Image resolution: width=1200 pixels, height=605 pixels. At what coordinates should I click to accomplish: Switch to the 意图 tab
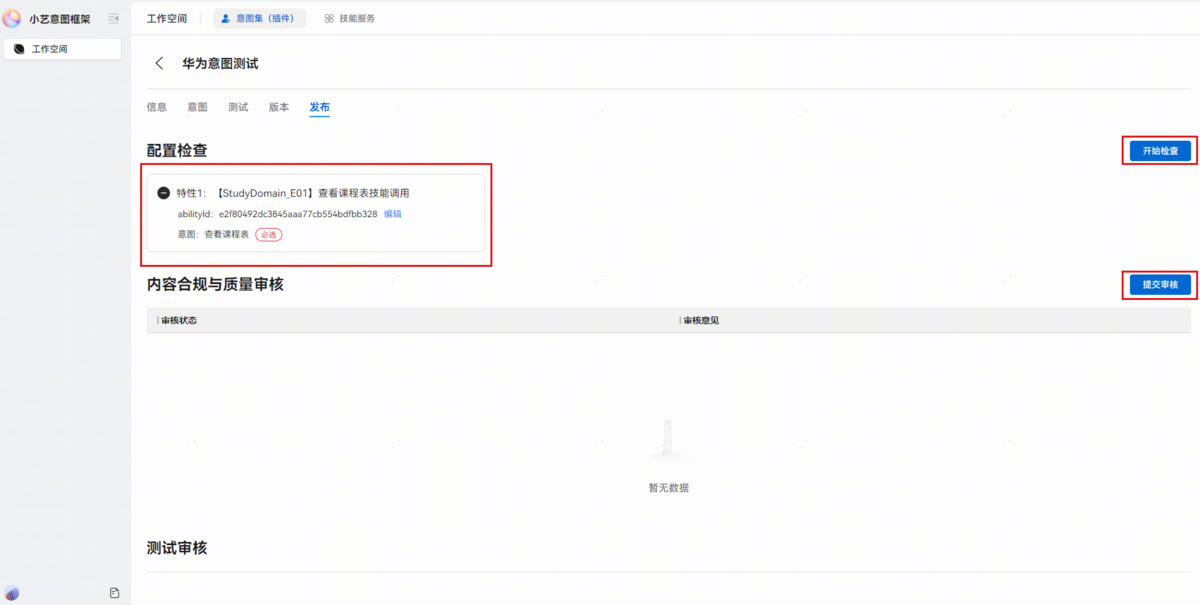tap(197, 107)
